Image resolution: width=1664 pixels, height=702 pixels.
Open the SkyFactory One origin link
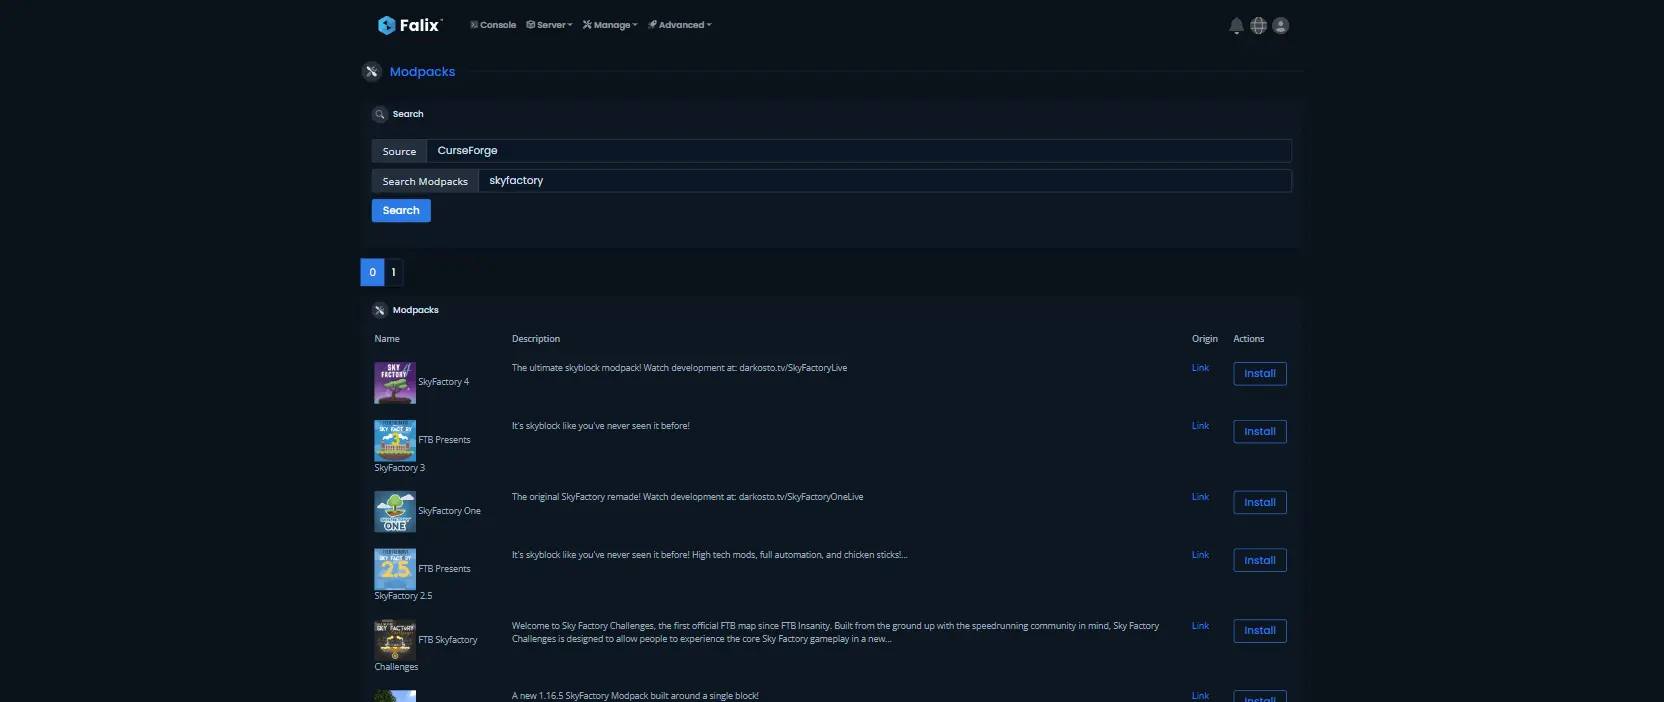tap(1200, 497)
